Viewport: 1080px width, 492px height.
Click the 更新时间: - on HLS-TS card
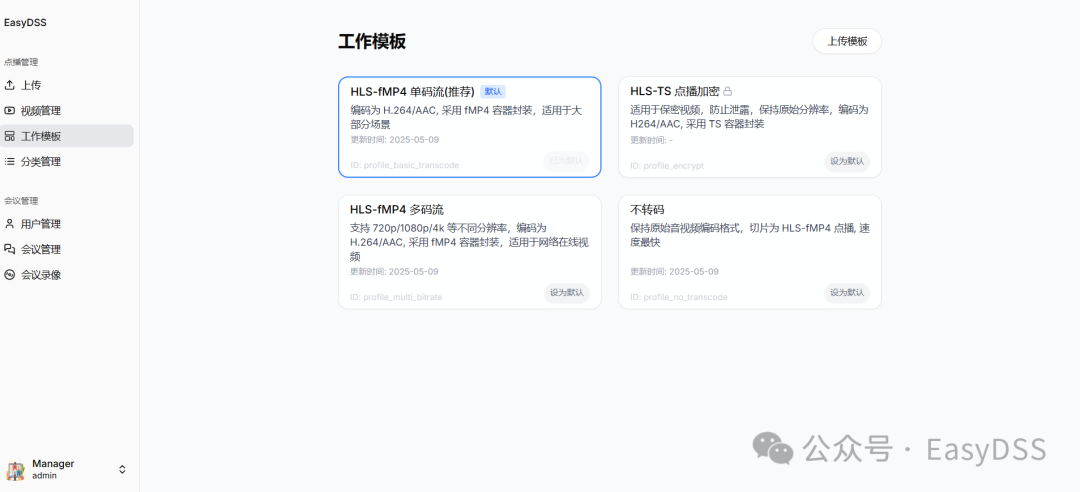click(652, 139)
